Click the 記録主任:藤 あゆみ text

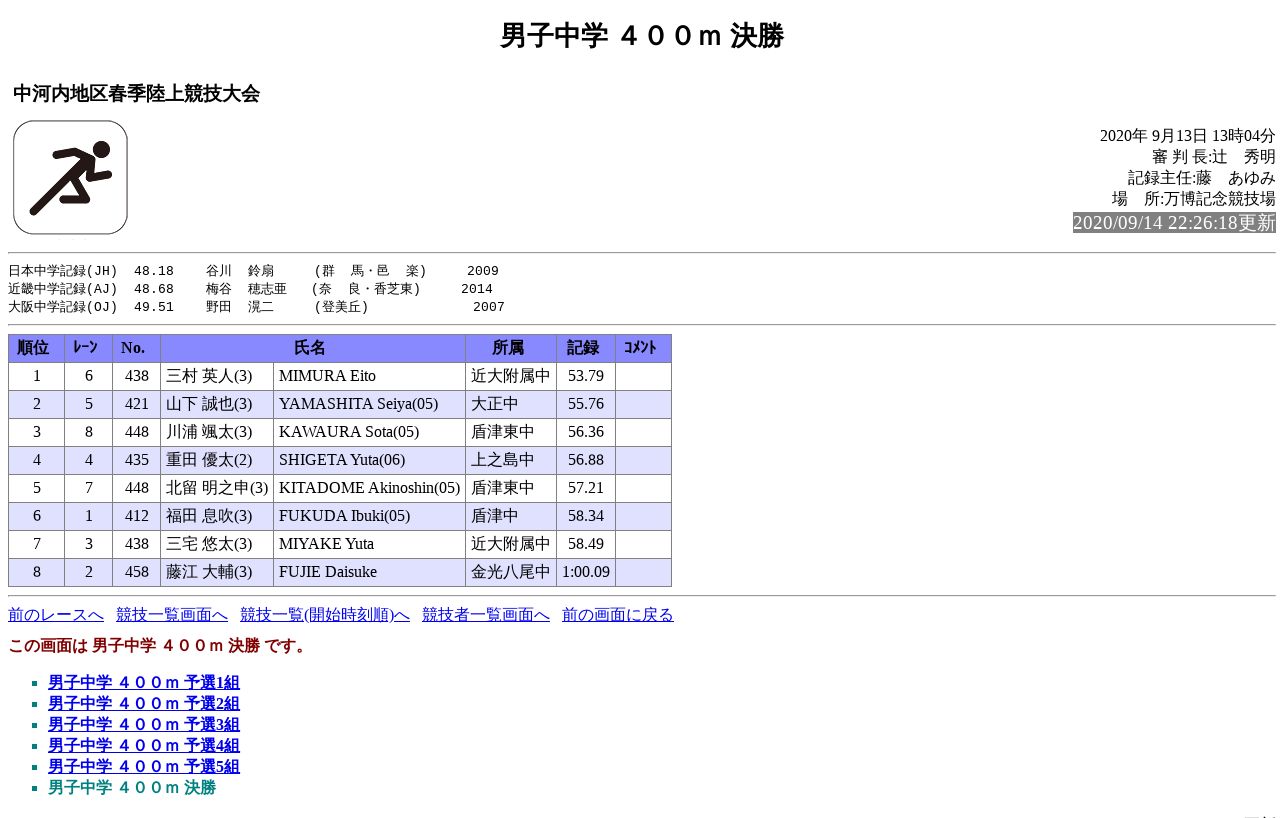point(1202,178)
